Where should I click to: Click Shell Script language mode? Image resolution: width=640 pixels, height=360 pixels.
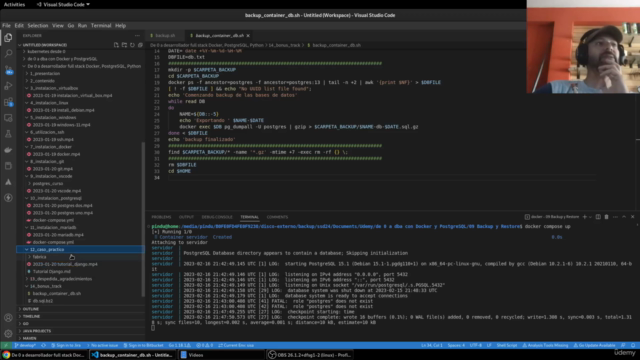507,345
